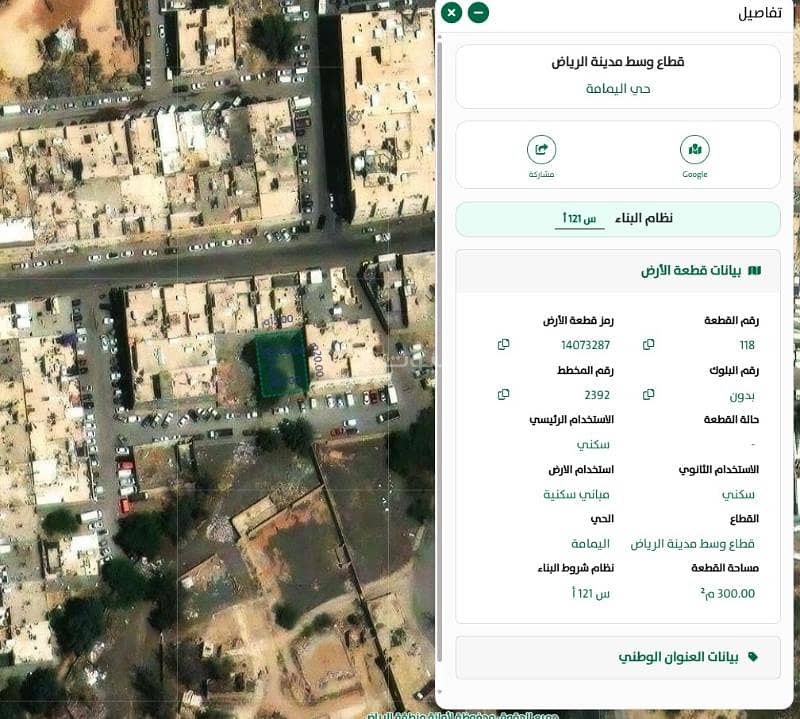Copy the land parcel code 14073287

503,345
